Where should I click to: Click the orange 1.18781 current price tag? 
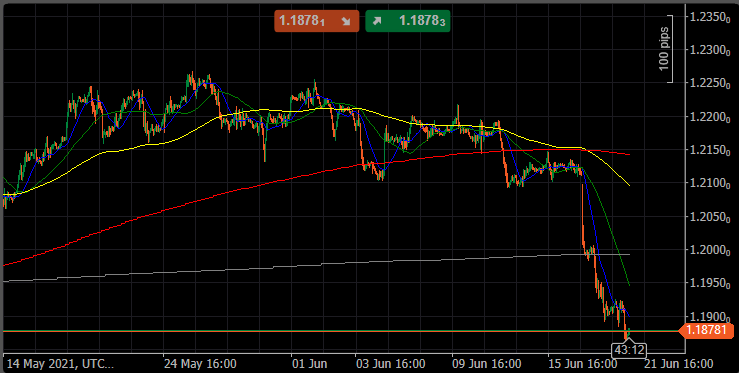click(x=706, y=331)
